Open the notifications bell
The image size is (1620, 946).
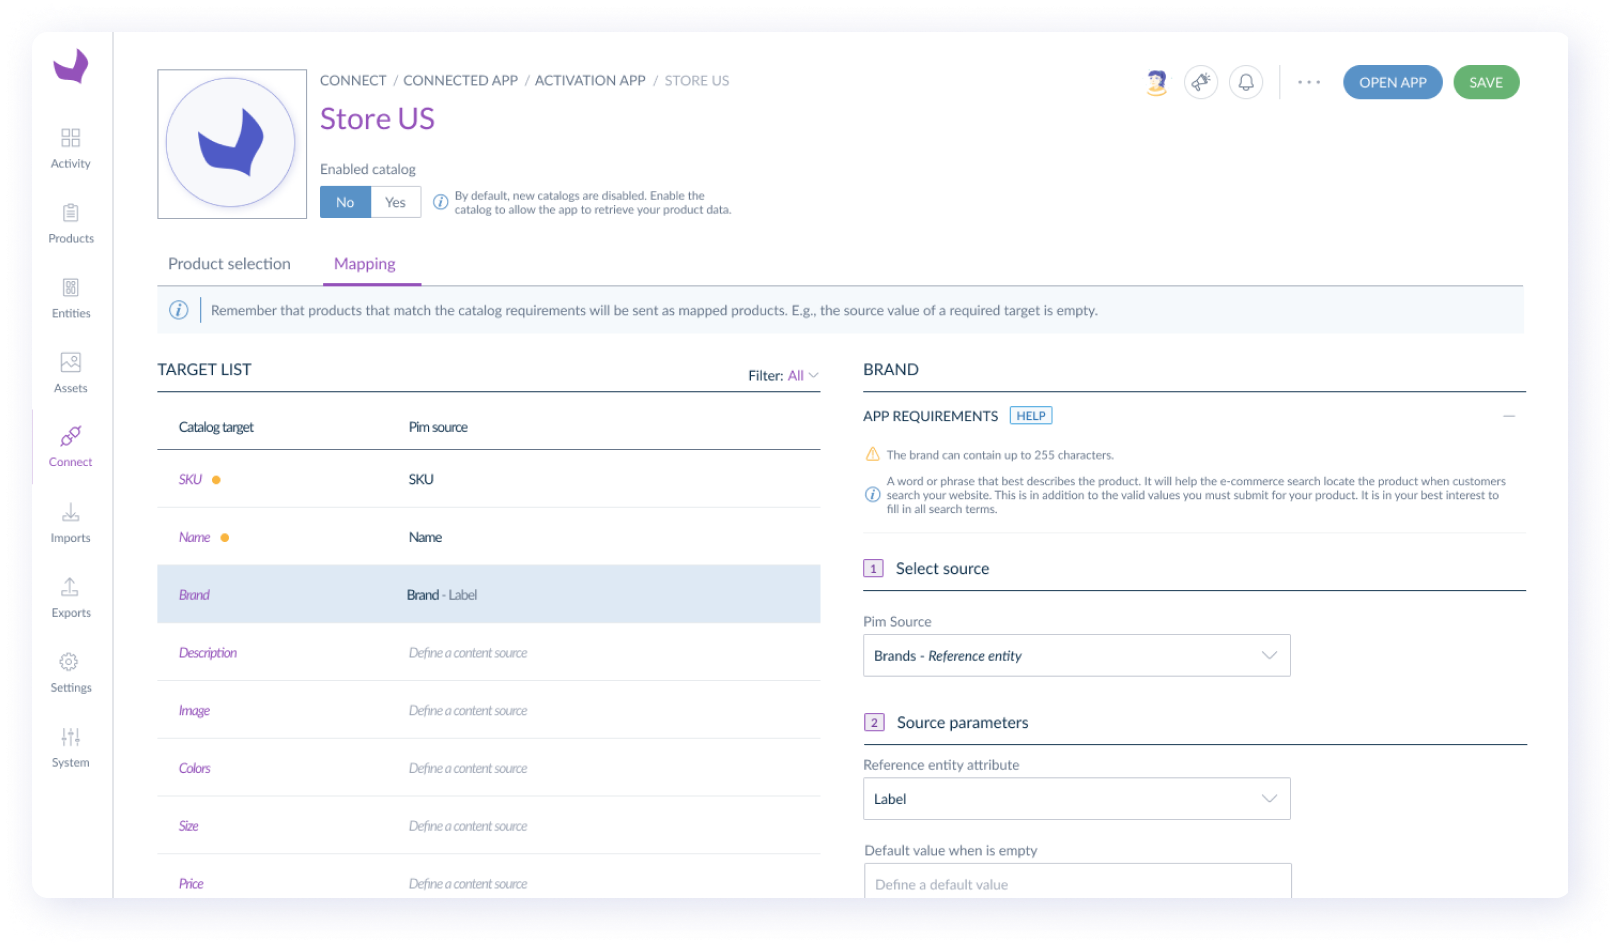(1245, 82)
